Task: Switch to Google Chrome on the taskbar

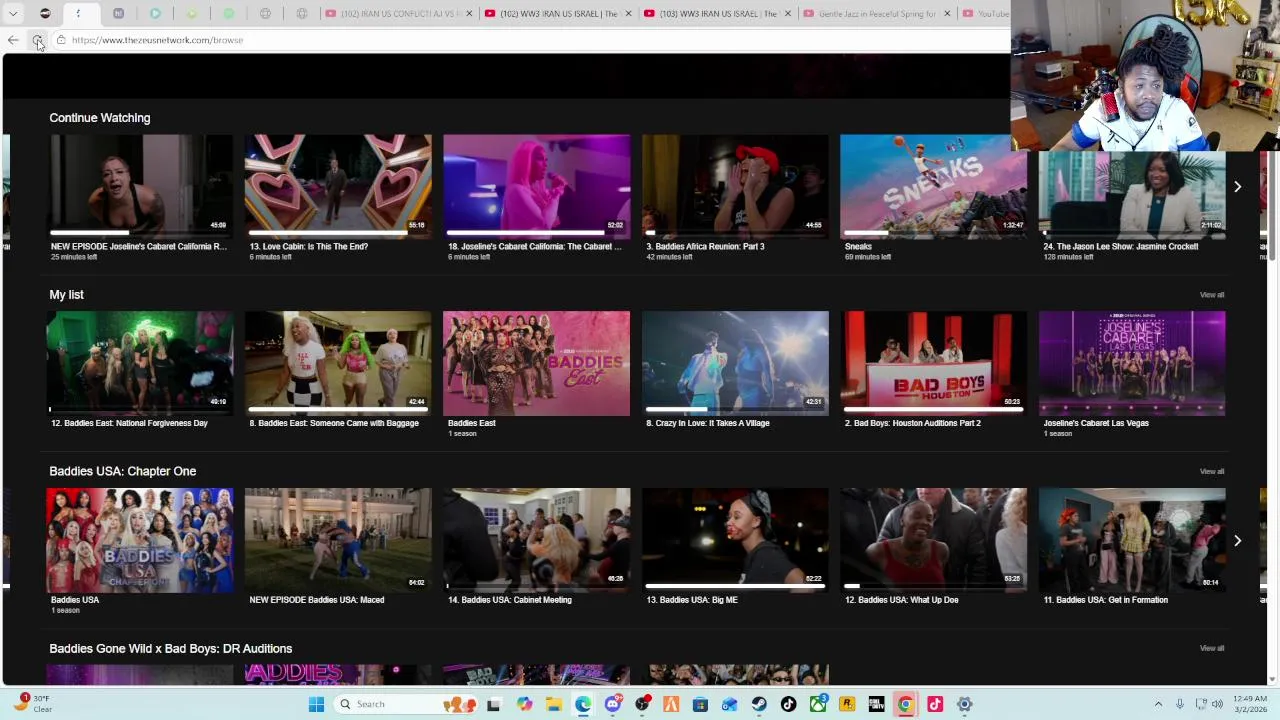Action: tap(905, 704)
